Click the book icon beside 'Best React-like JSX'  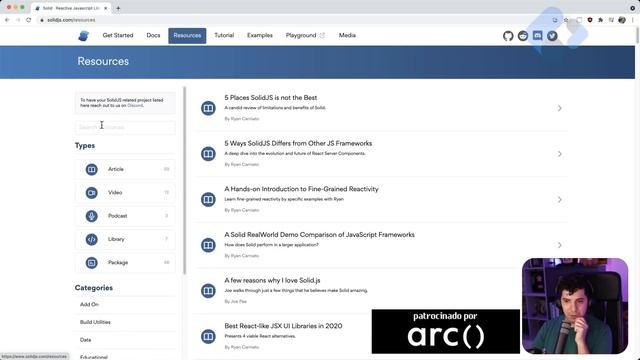pyautogui.click(x=208, y=336)
